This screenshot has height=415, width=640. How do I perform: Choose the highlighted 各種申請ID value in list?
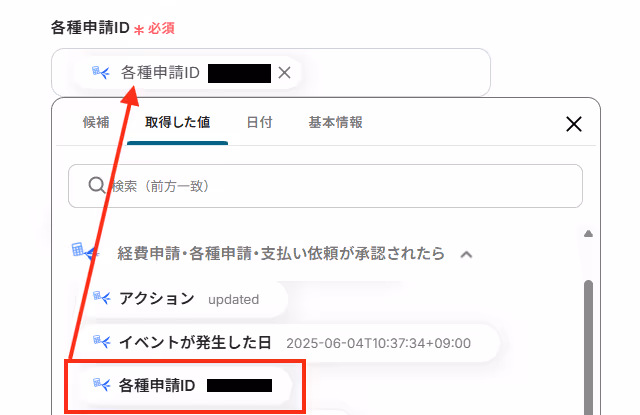click(x=186, y=385)
